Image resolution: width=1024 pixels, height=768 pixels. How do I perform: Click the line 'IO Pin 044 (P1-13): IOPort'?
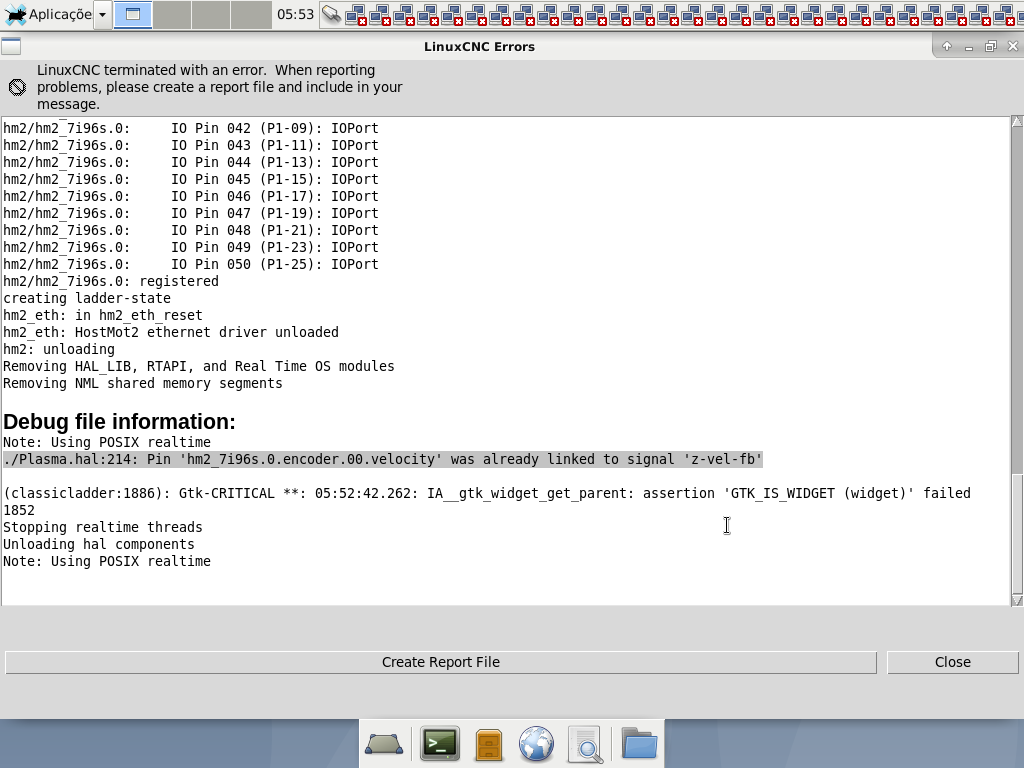[x=191, y=162]
